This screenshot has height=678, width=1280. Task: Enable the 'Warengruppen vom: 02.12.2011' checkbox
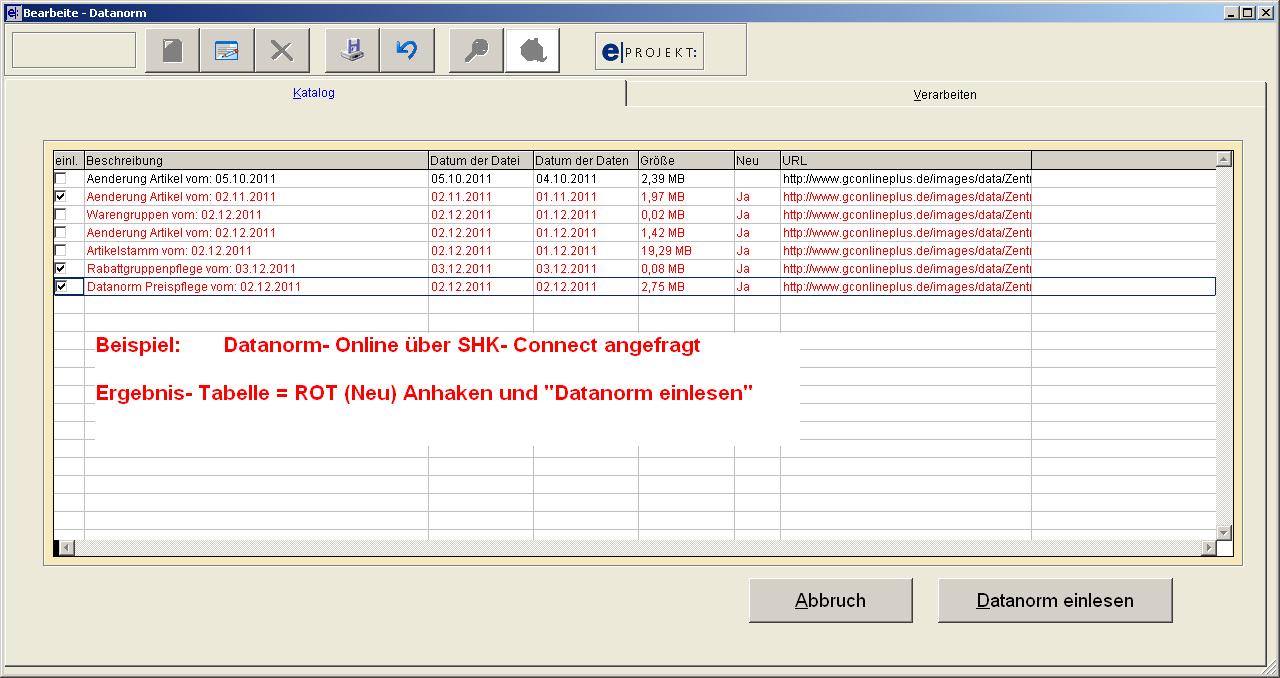(x=60, y=215)
